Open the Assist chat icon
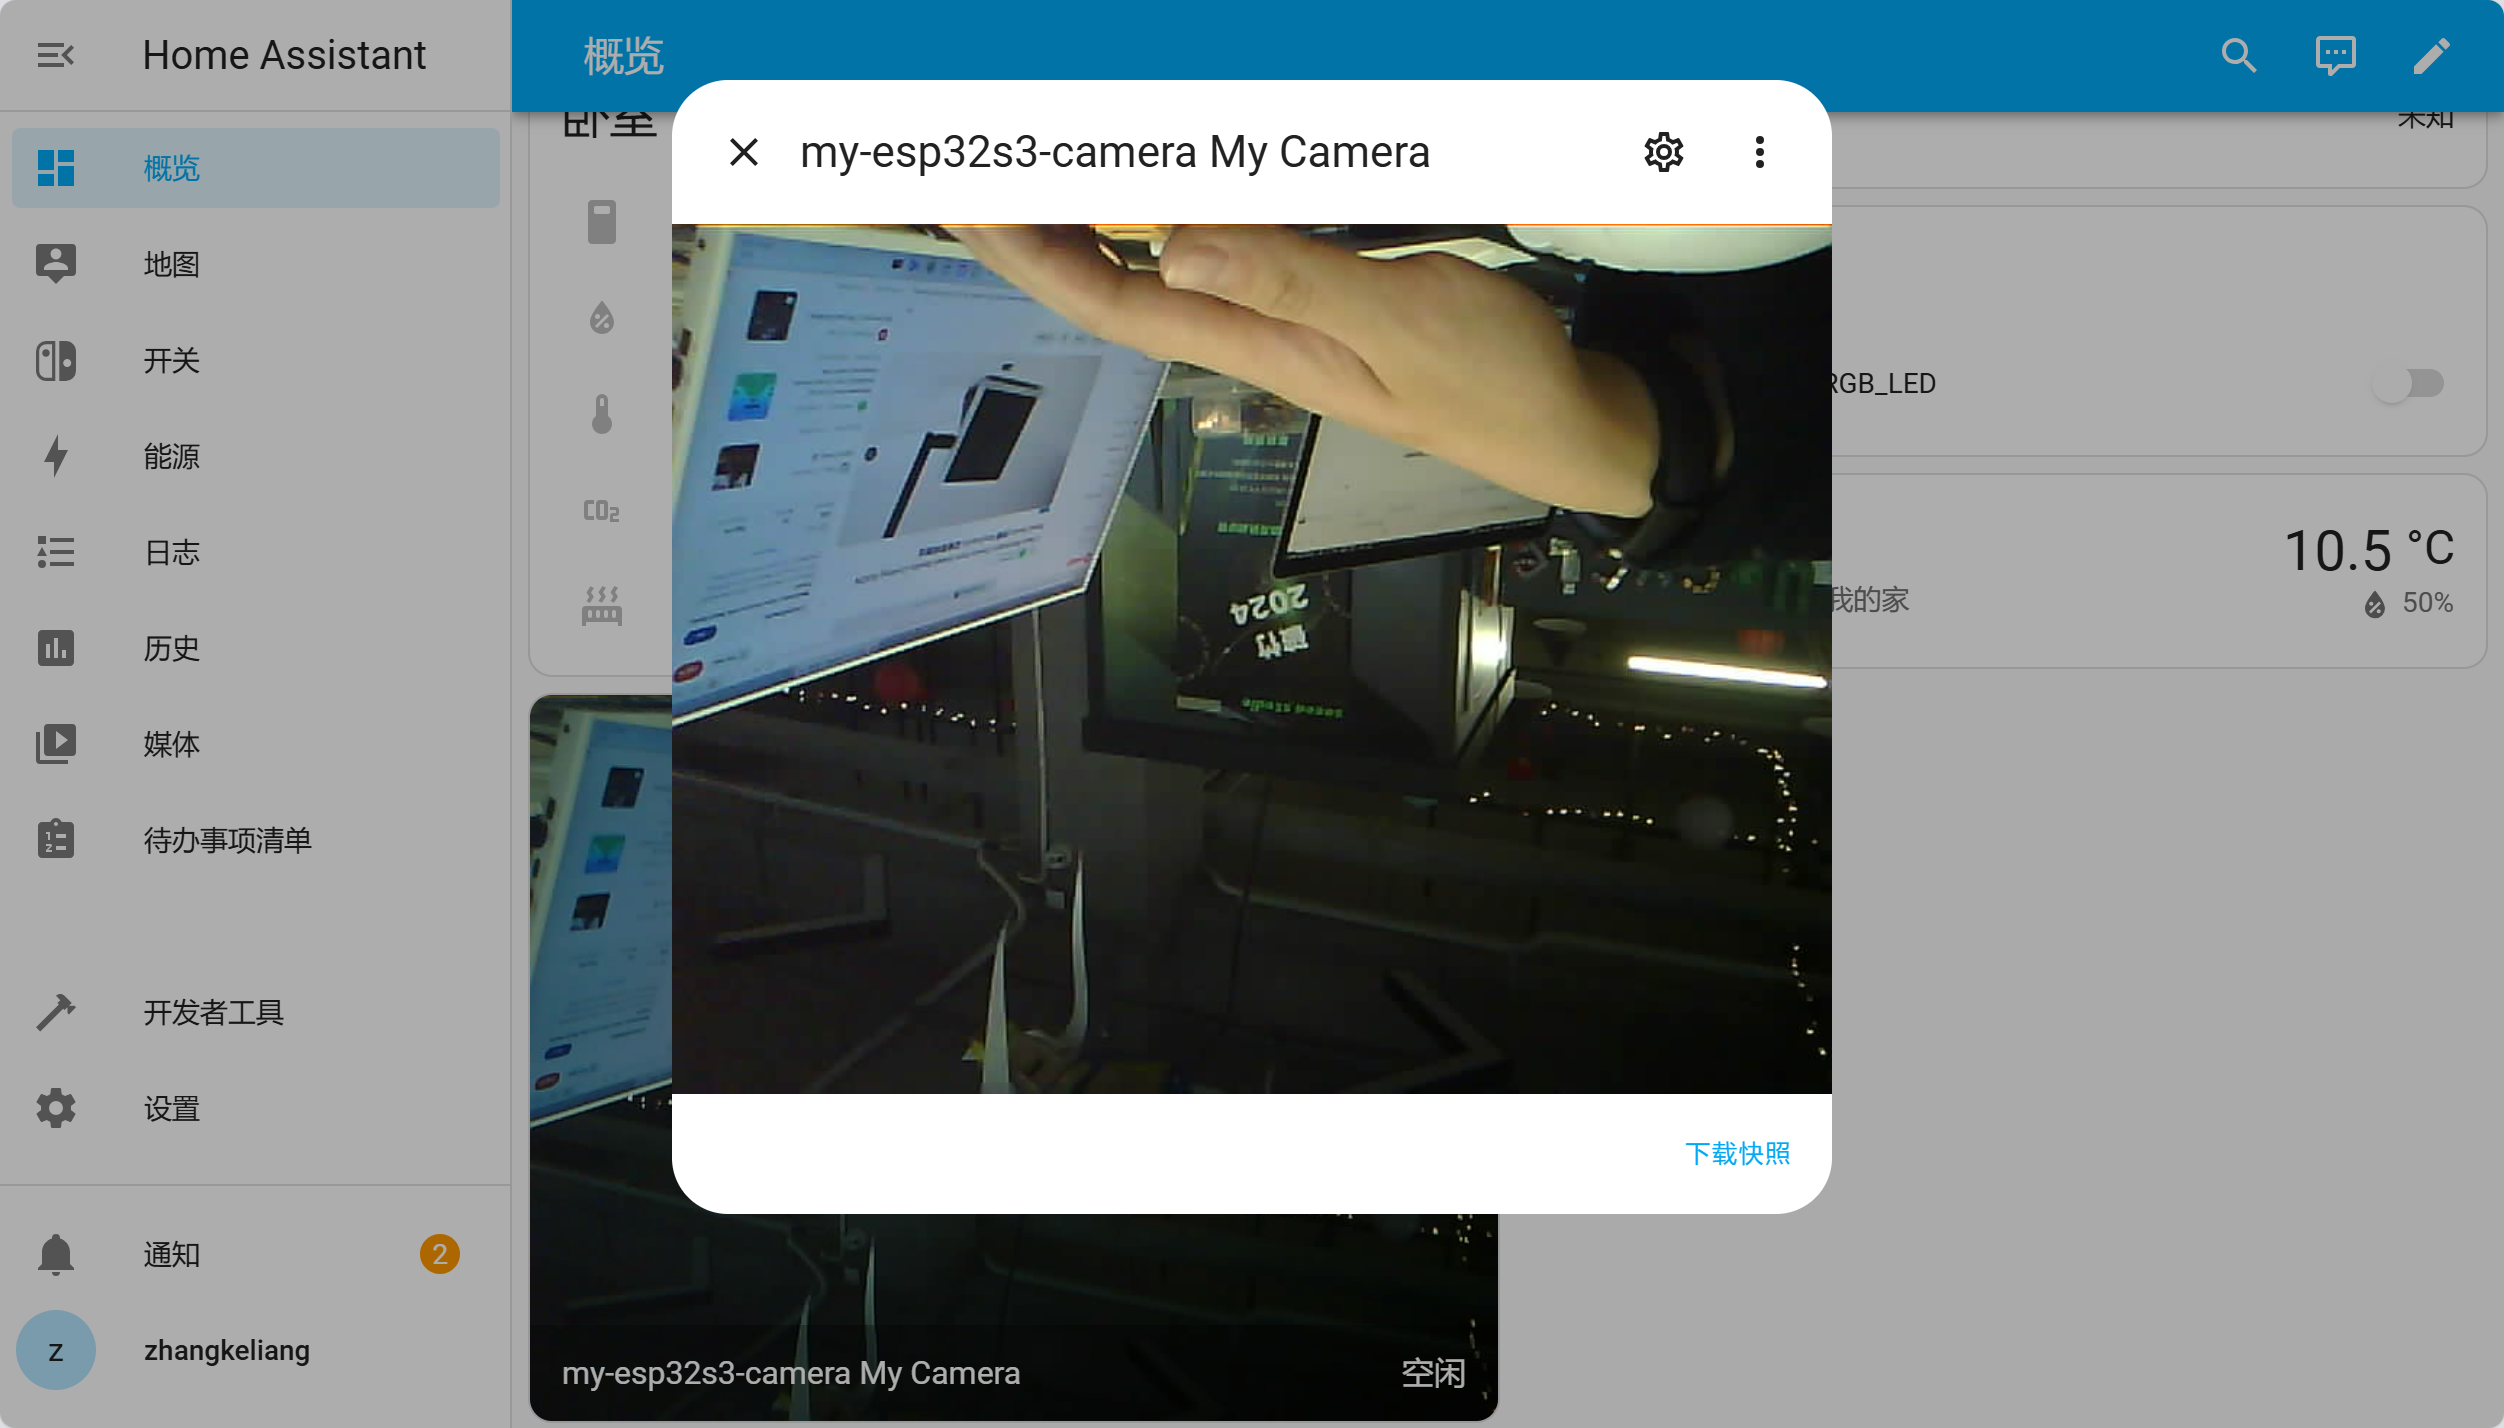The height and width of the screenshot is (1428, 2504). click(x=2335, y=55)
